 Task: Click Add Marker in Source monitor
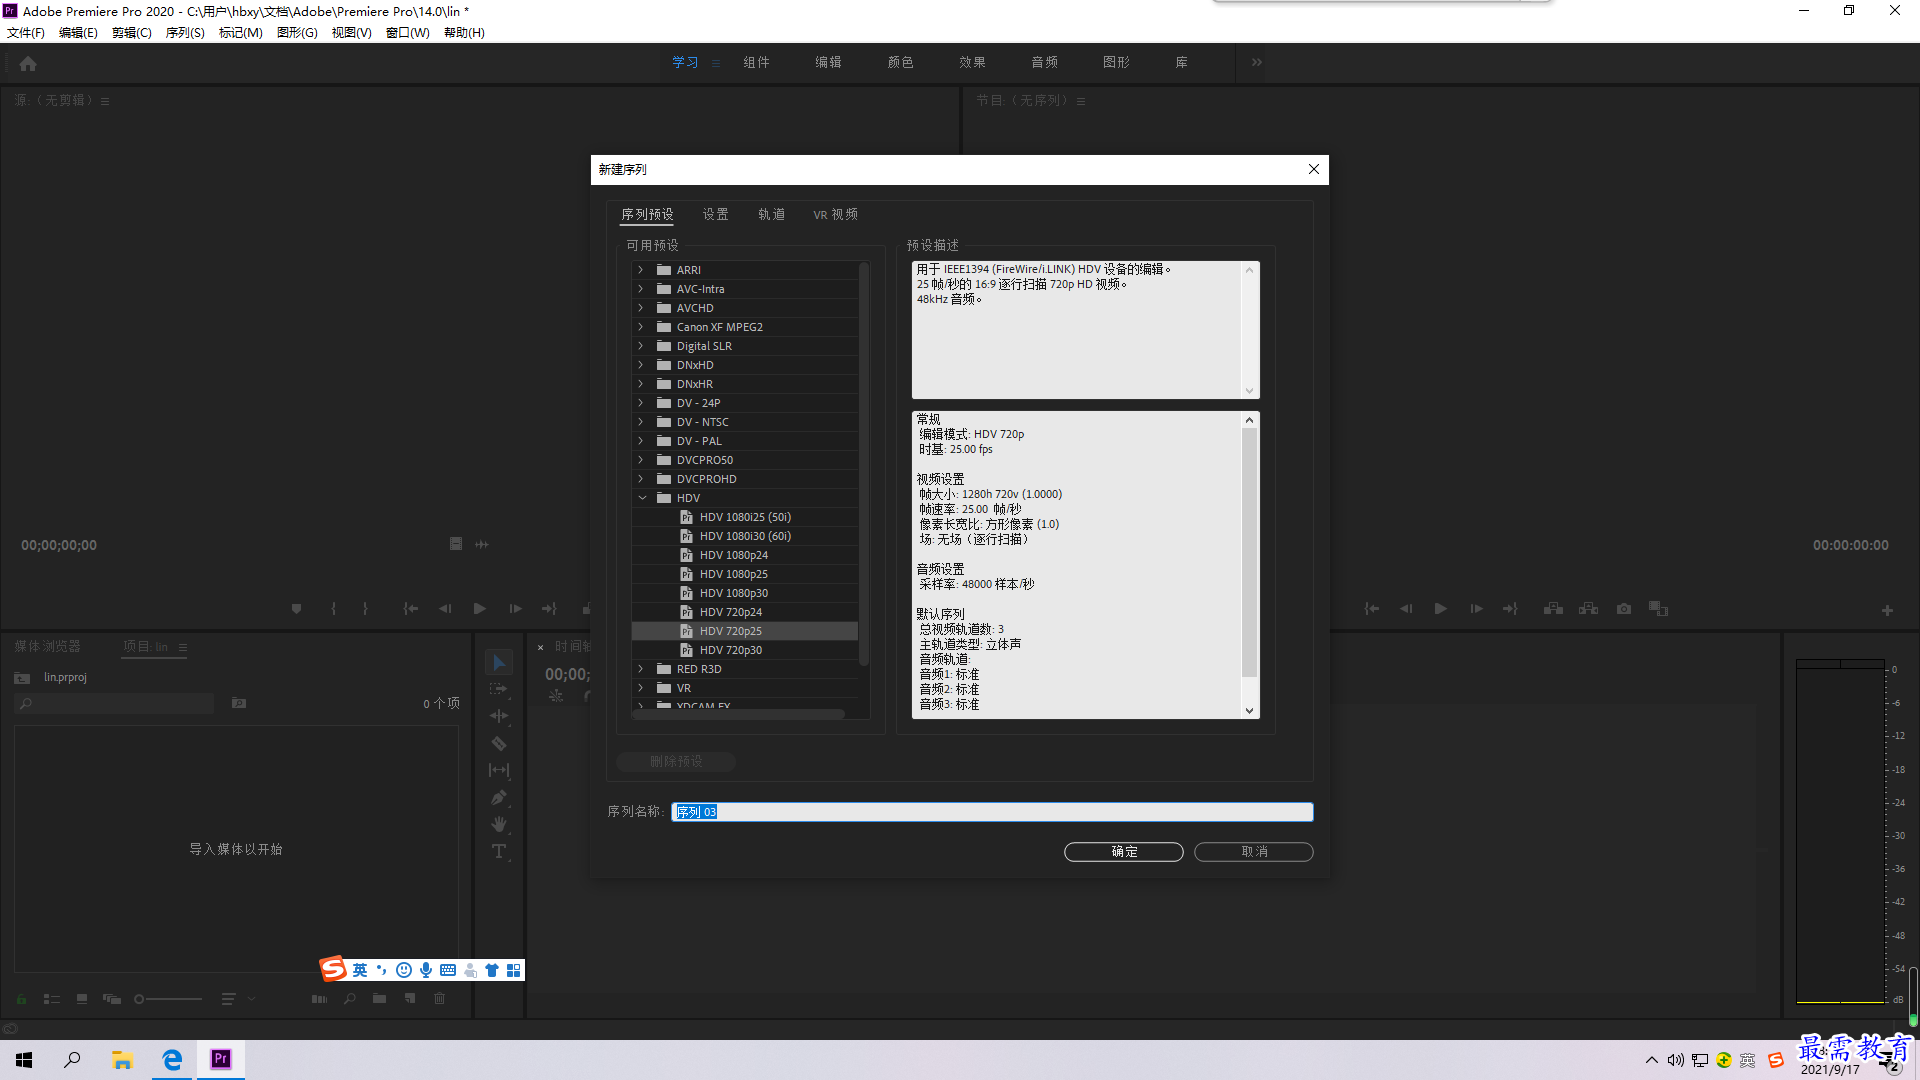296,608
